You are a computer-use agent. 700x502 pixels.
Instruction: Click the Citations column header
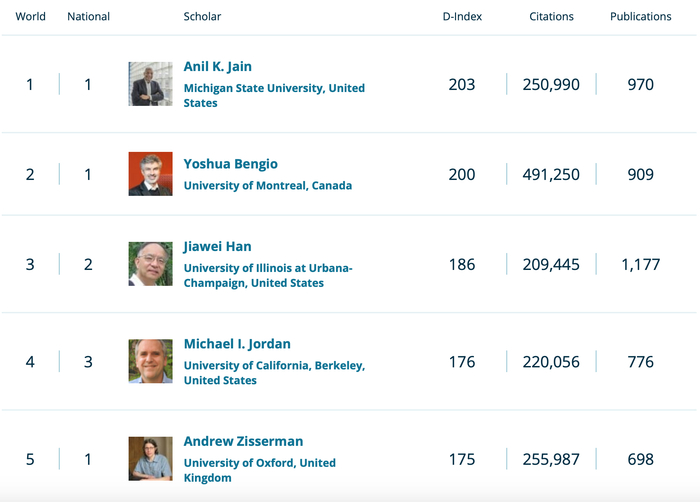pyautogui.click(x=551, y=17)
